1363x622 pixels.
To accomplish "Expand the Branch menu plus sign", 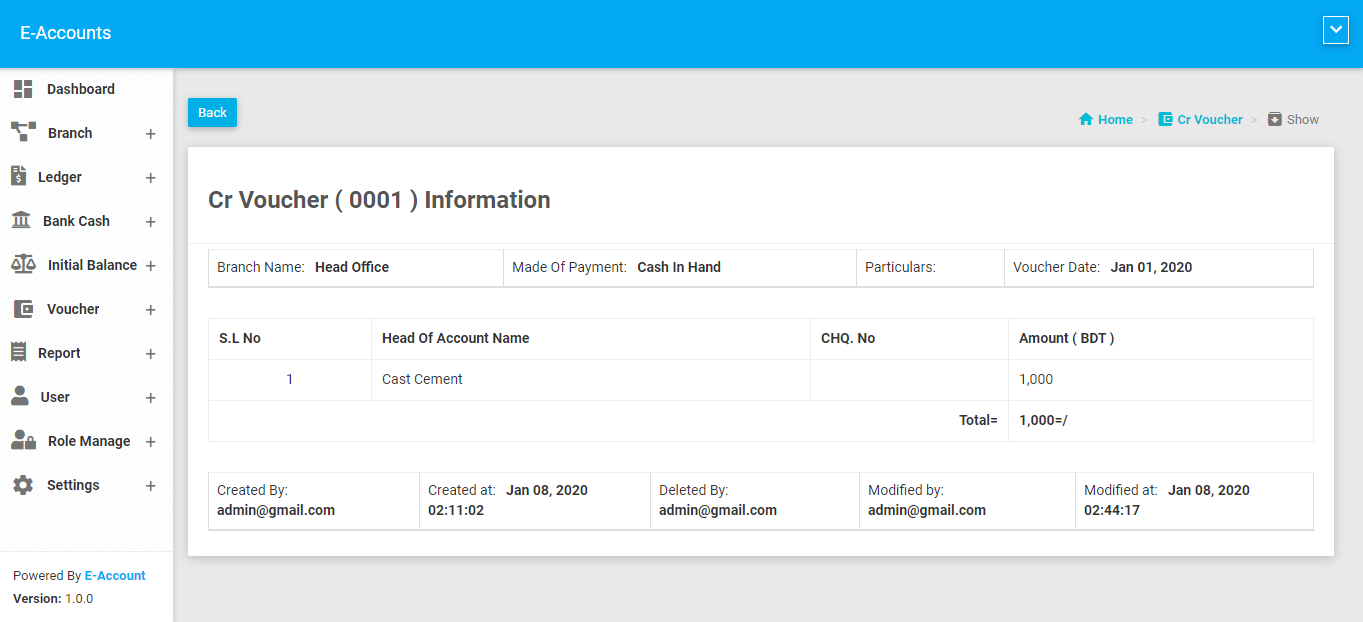I will (150, 134).
